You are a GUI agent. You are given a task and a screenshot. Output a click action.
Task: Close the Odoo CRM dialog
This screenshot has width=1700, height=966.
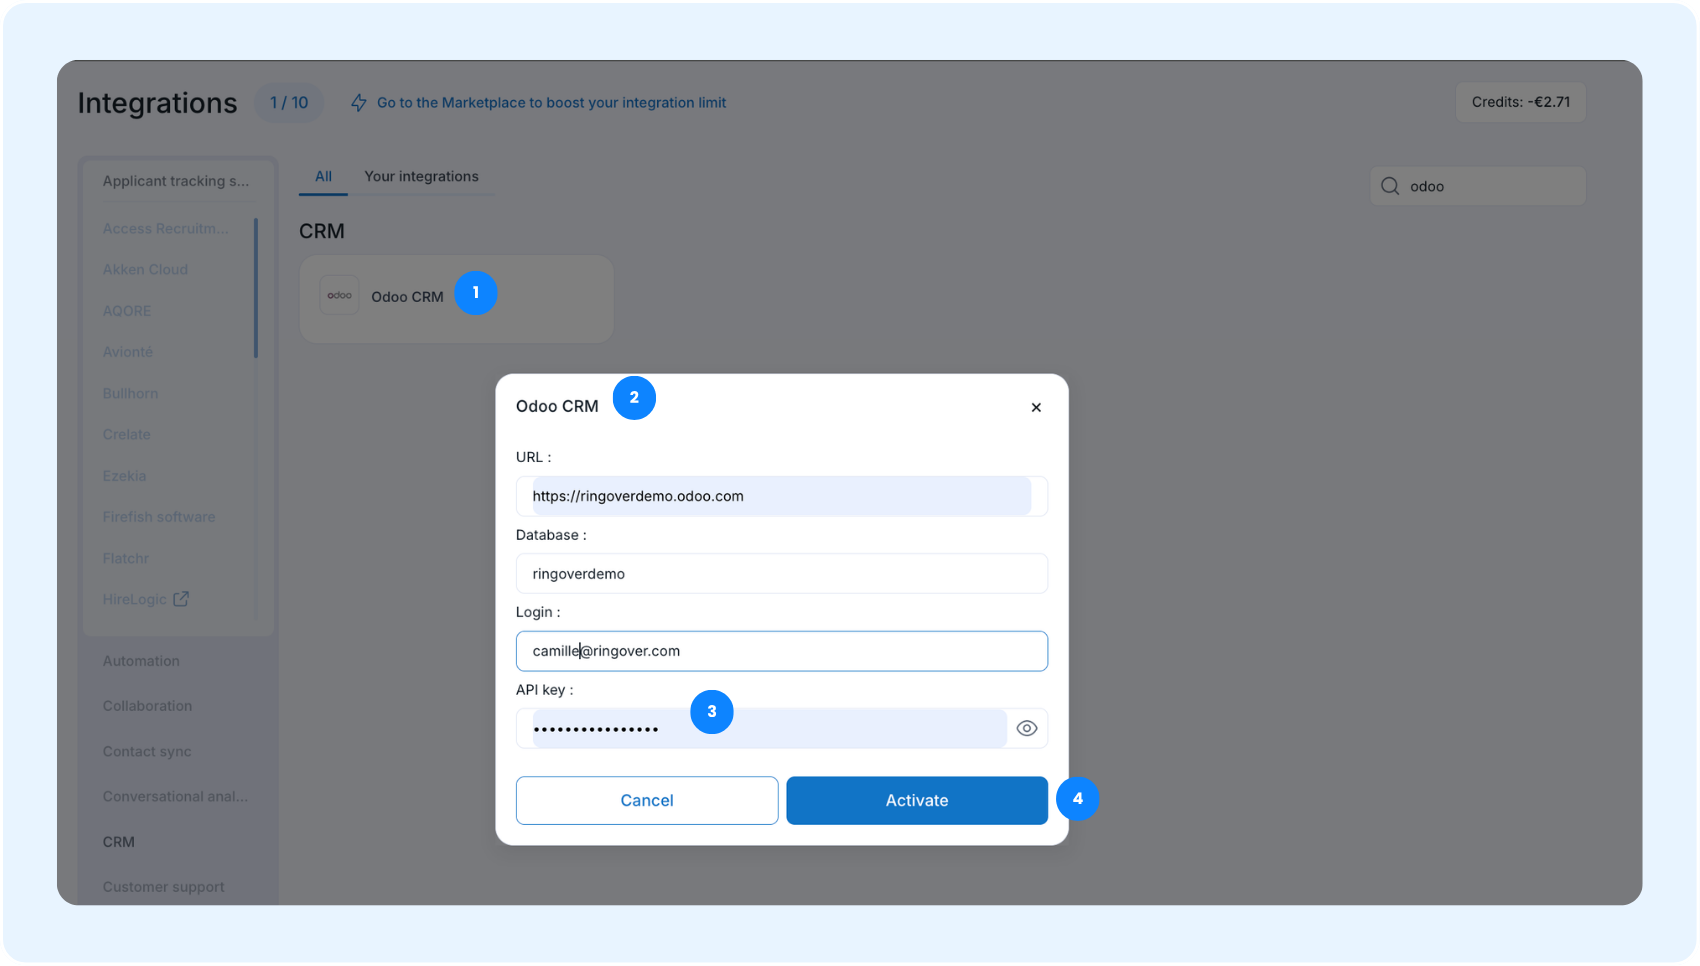(1036, 407)
